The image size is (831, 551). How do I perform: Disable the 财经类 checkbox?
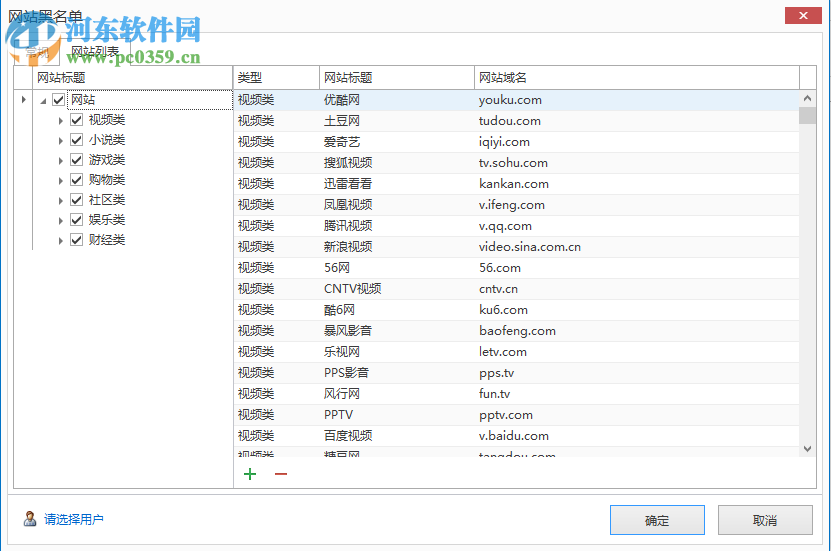76,240
